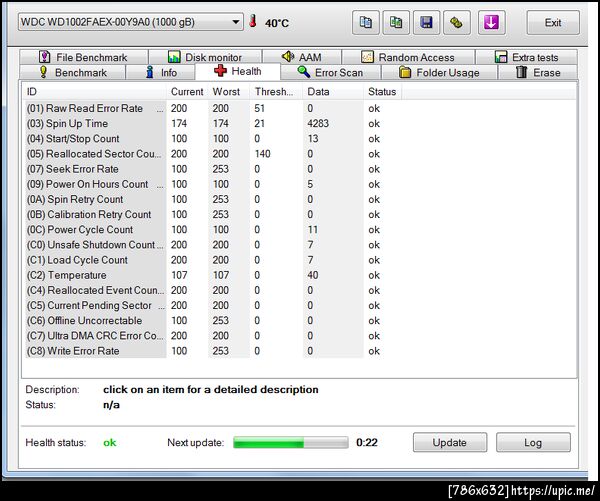The width and height of the screenshot is (600, 501).
Task: Open the drive selection dropdown
Action: coord(130,22)
